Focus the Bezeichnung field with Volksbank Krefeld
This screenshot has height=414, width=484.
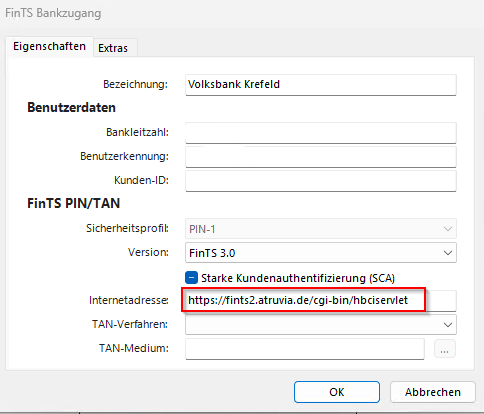click(321, 85)
